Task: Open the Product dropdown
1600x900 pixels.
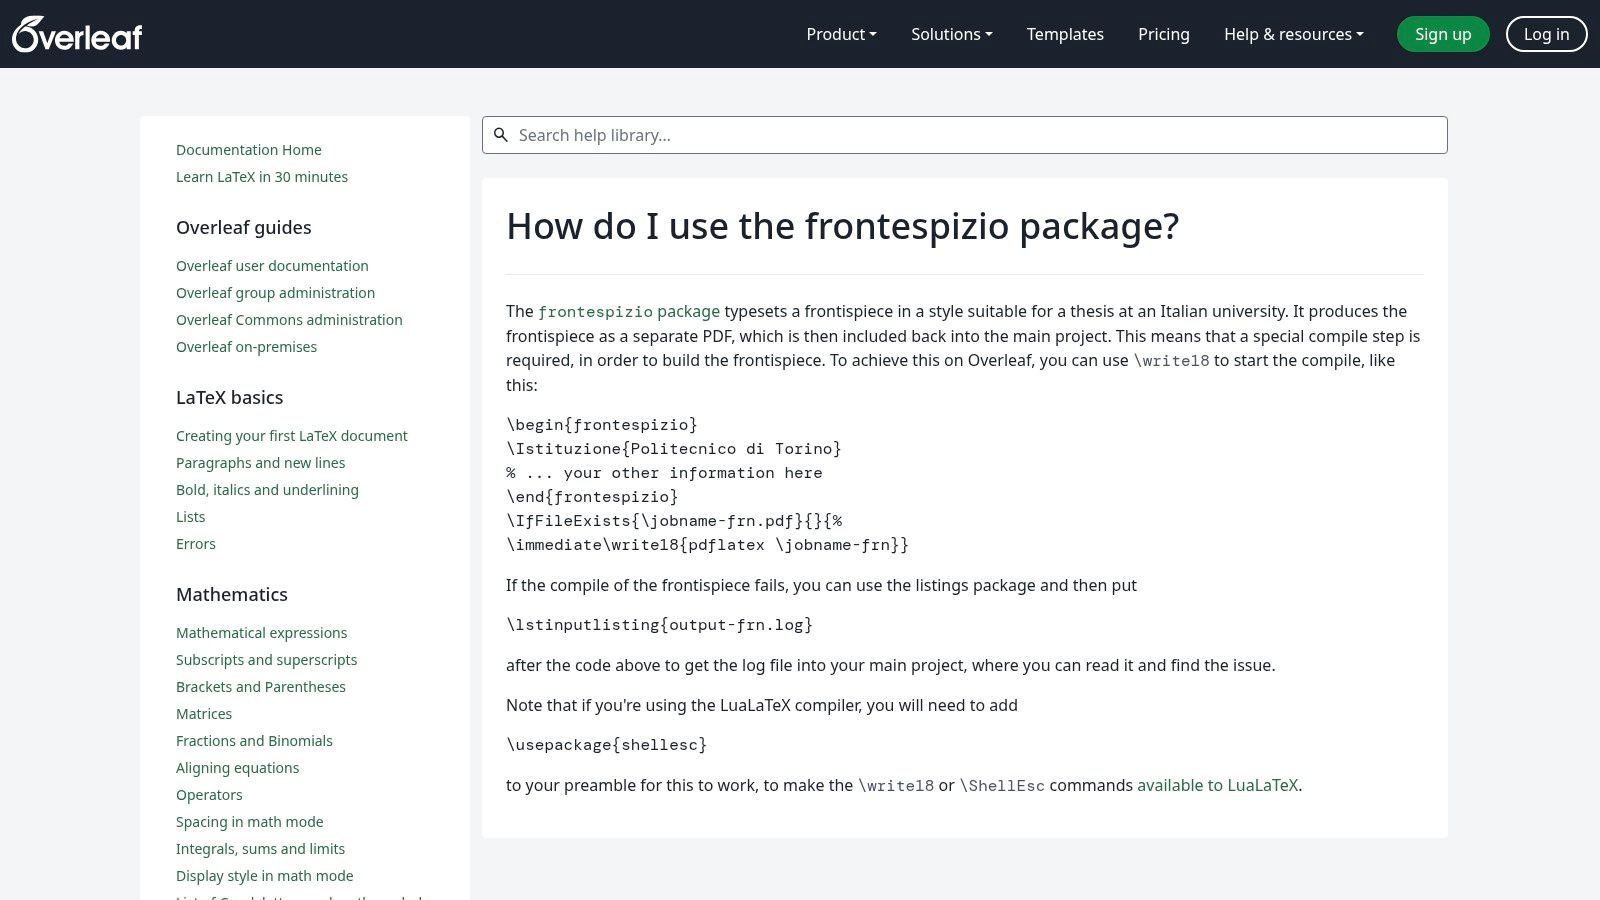Action: click(x=840, y=34)
